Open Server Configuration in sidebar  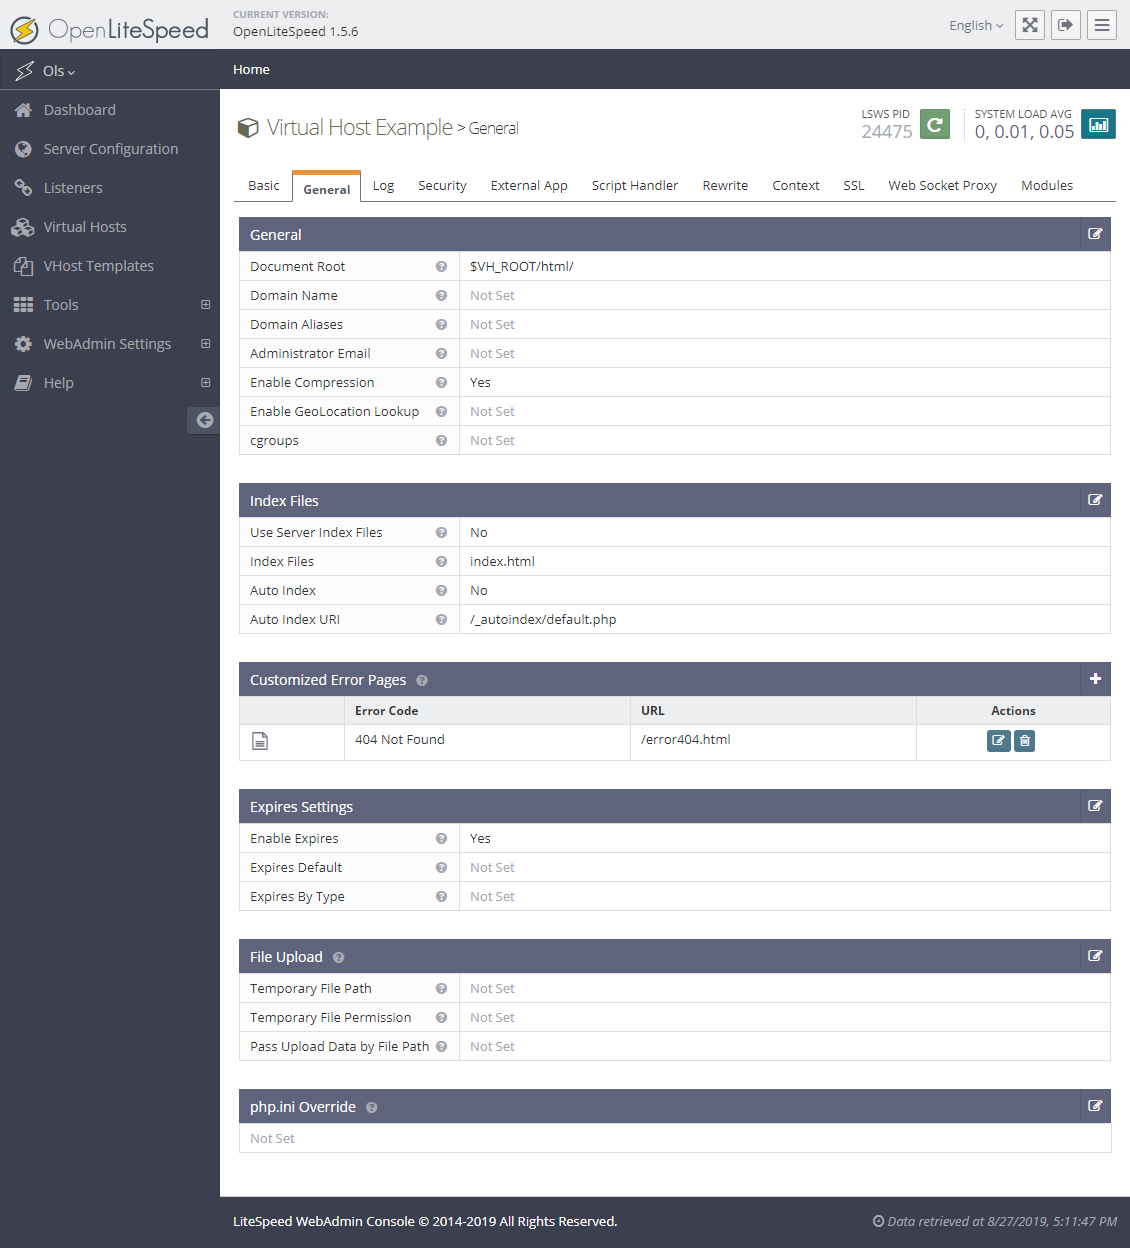click(x=110, y=149)
